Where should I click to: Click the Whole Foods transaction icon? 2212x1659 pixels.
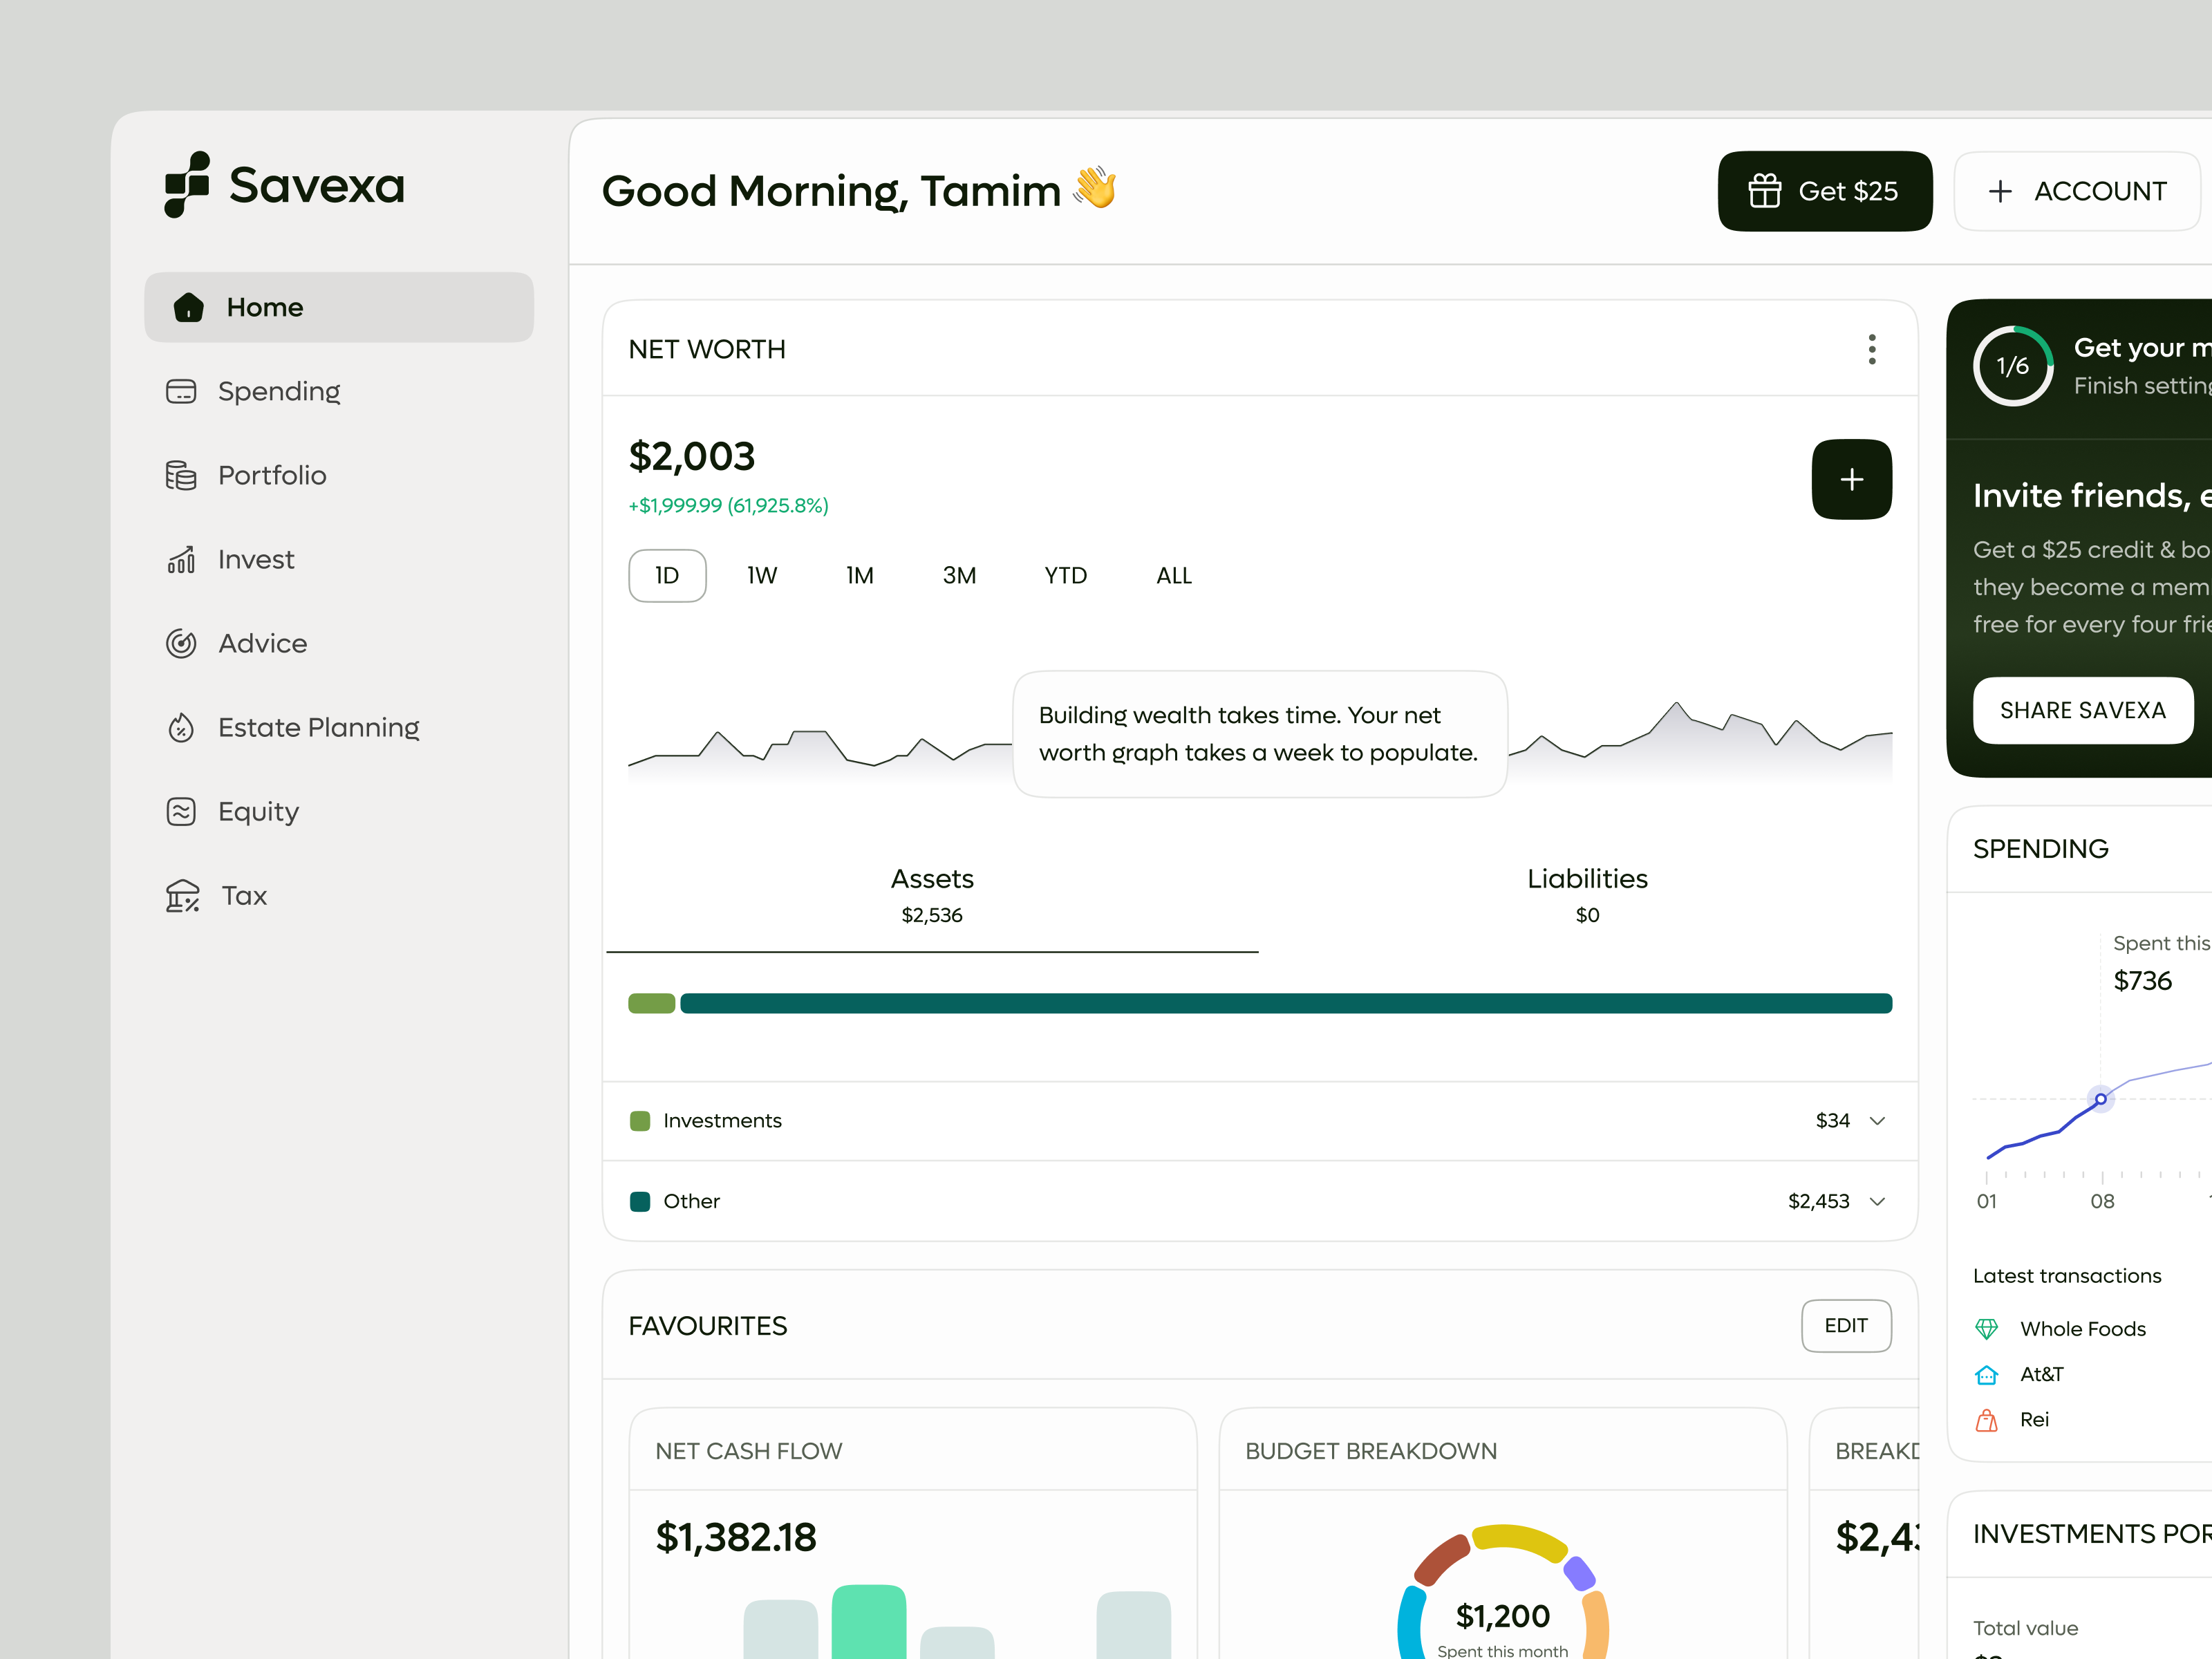(1986, 1328)
